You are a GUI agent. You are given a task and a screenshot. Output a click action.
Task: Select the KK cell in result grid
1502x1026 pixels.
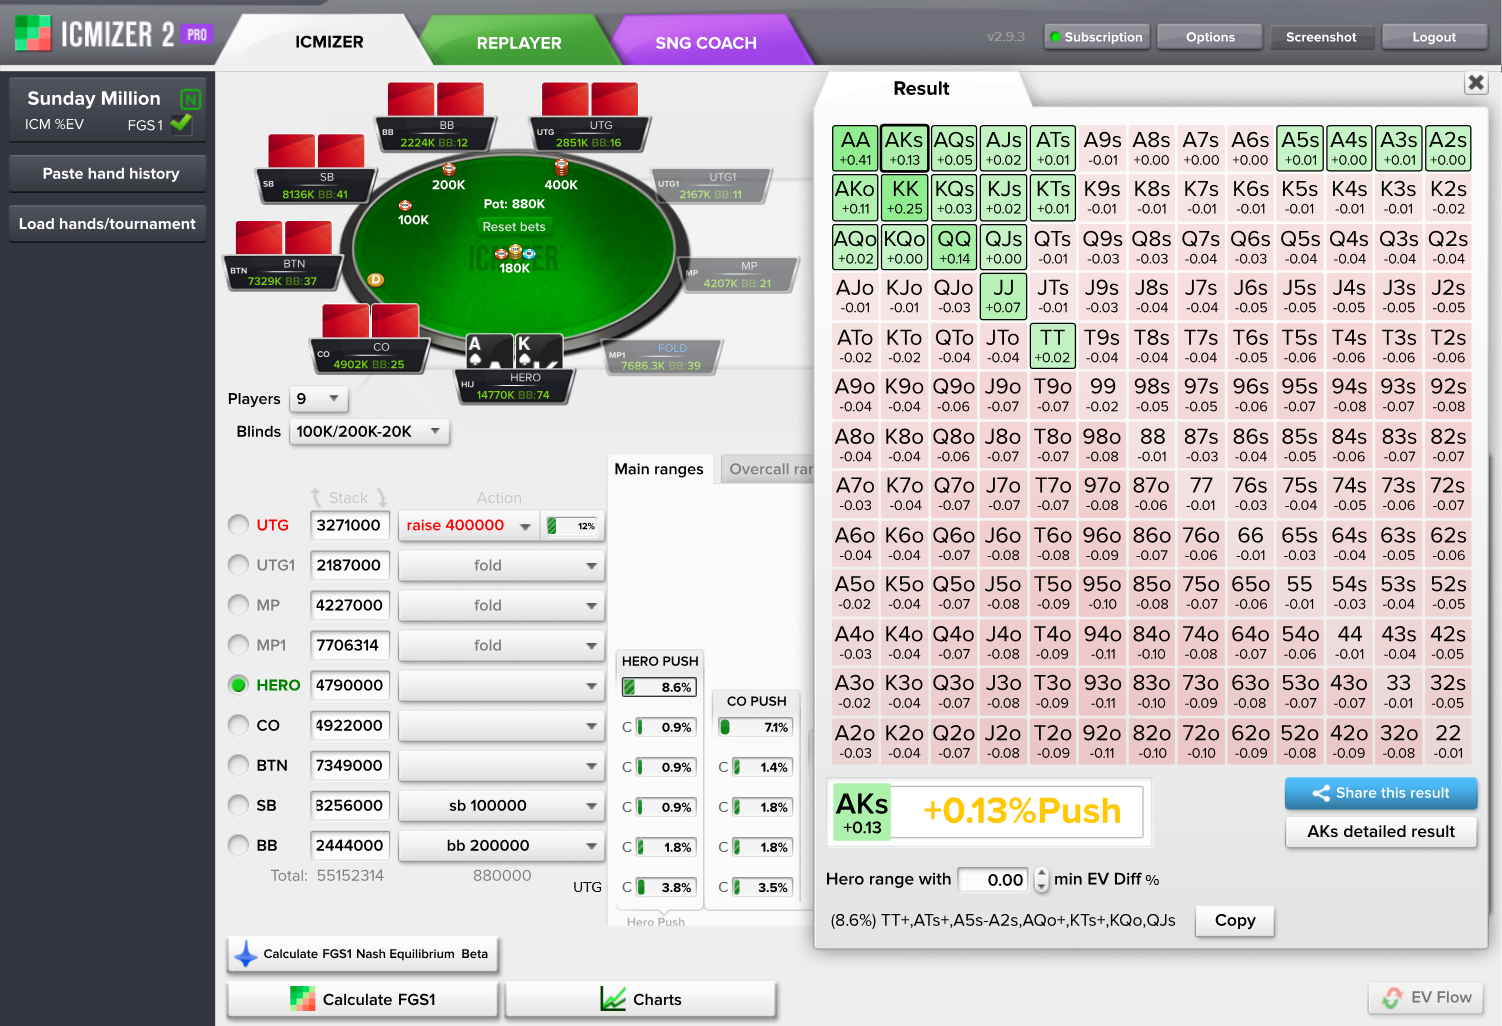click(905, 197)
